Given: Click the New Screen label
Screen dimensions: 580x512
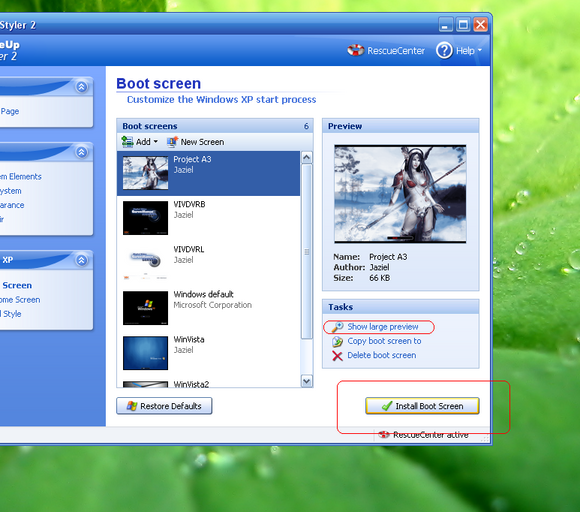Looking at the screenshot, I should [202, 142].
